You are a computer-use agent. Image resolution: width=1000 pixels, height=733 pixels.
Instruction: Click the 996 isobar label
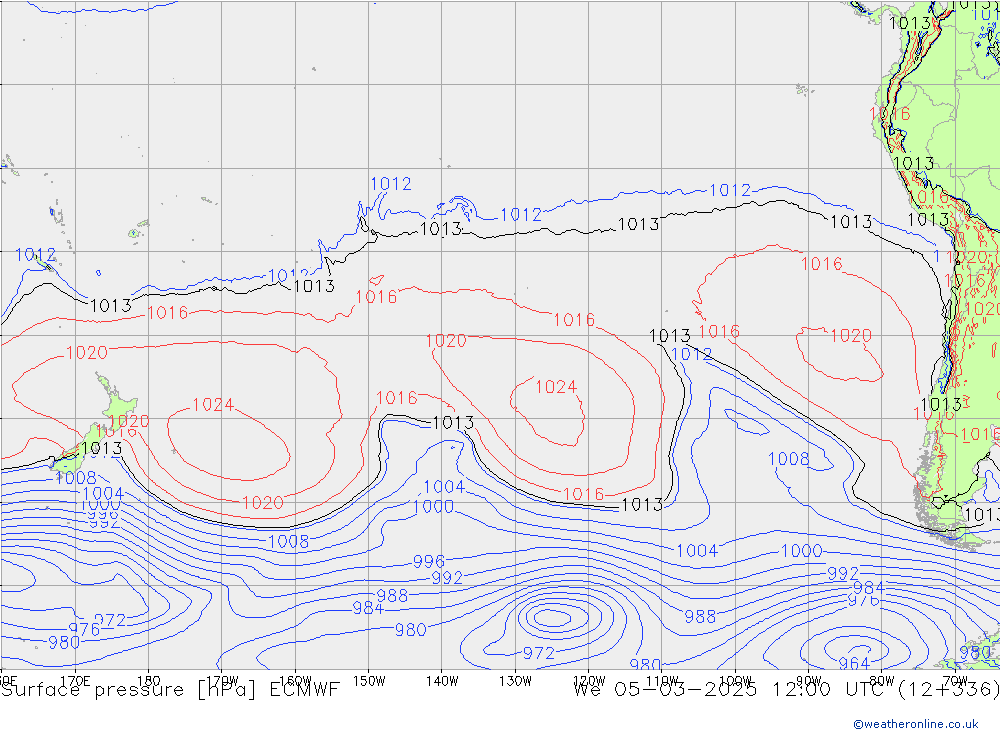click(429, 561)
